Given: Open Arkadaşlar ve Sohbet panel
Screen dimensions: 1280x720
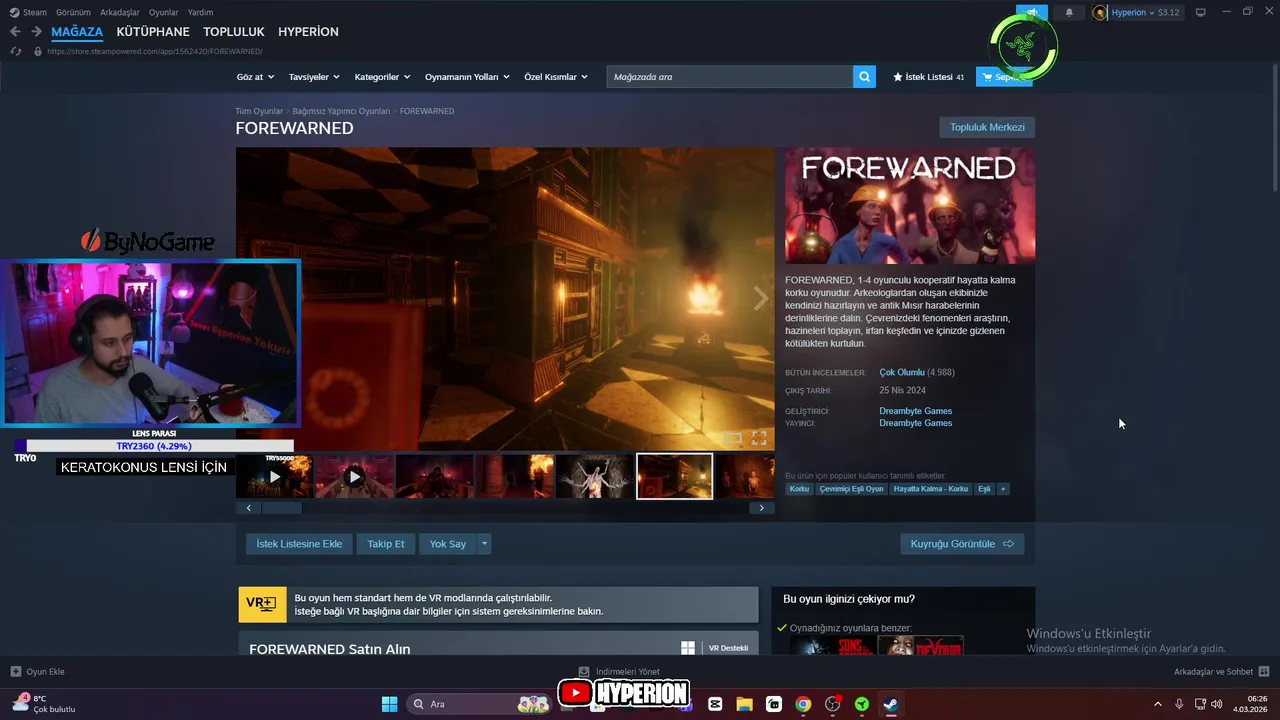Looking at the screenshot, I should tap(1221, 672).
